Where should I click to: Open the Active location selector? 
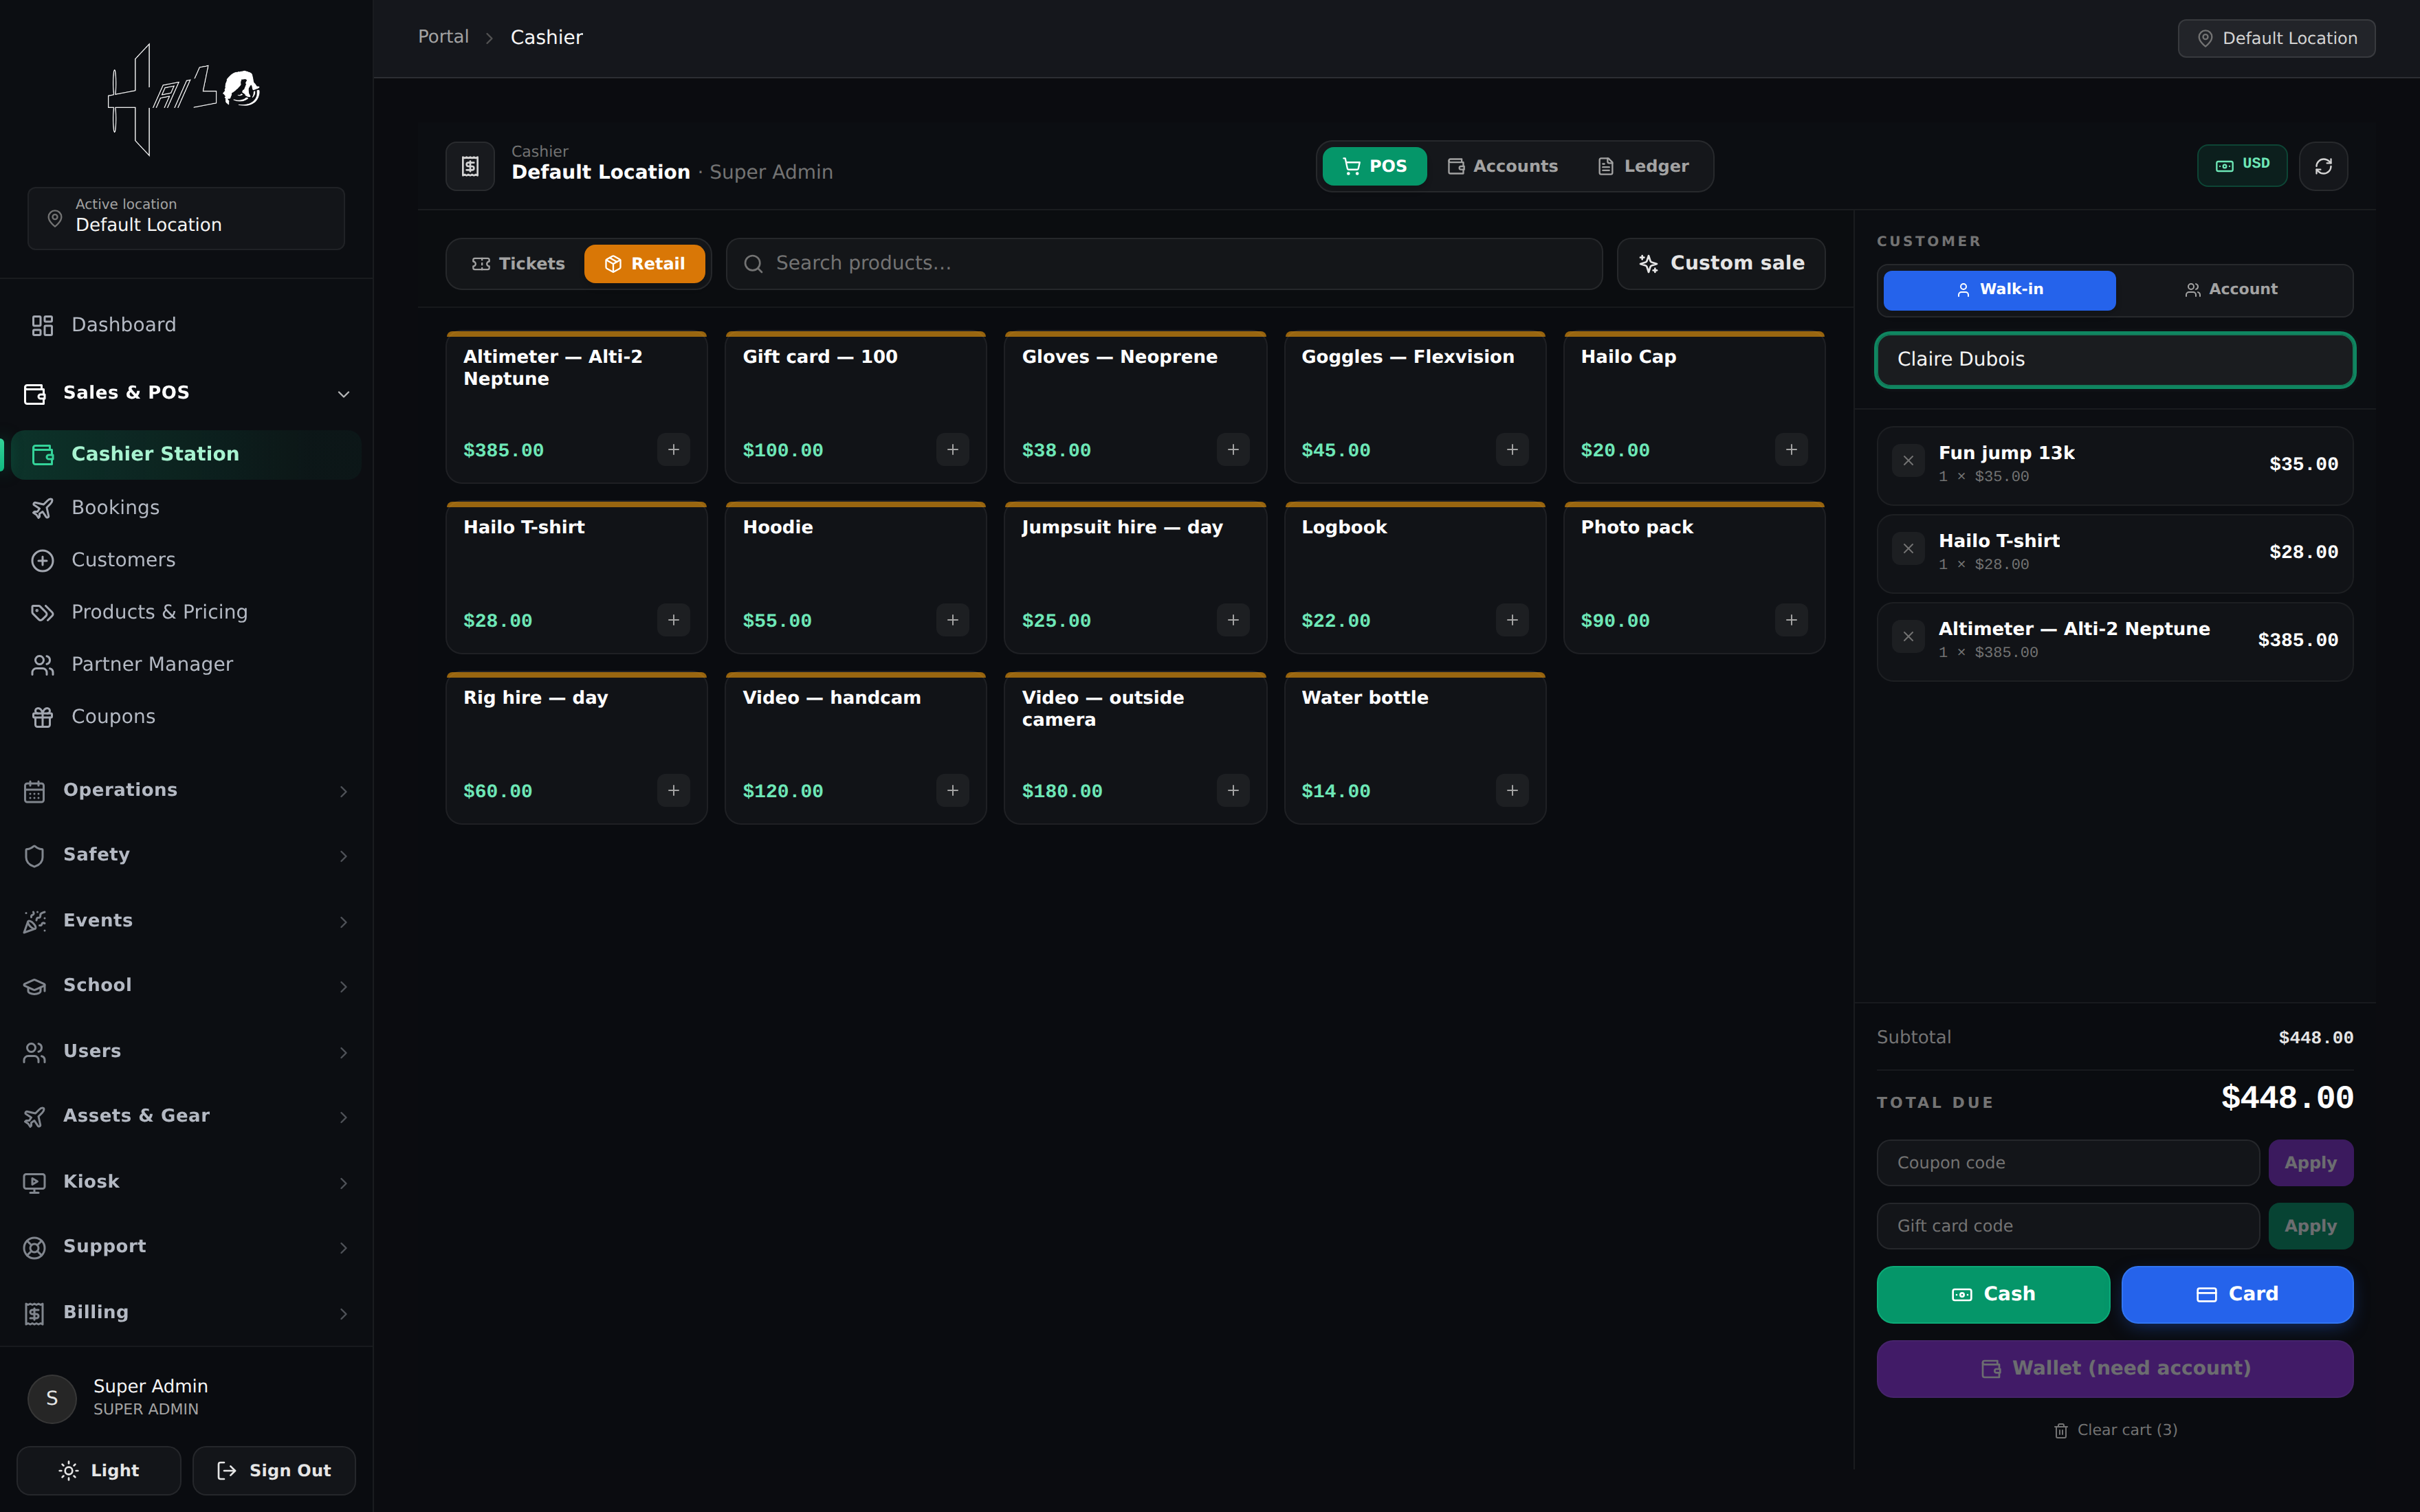(x=186, y=218)
